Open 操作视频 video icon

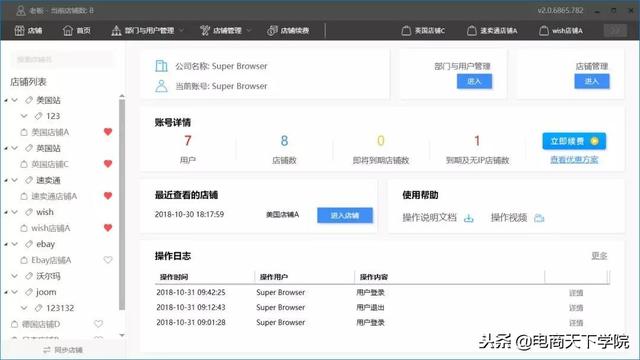[x=539, y=218]
